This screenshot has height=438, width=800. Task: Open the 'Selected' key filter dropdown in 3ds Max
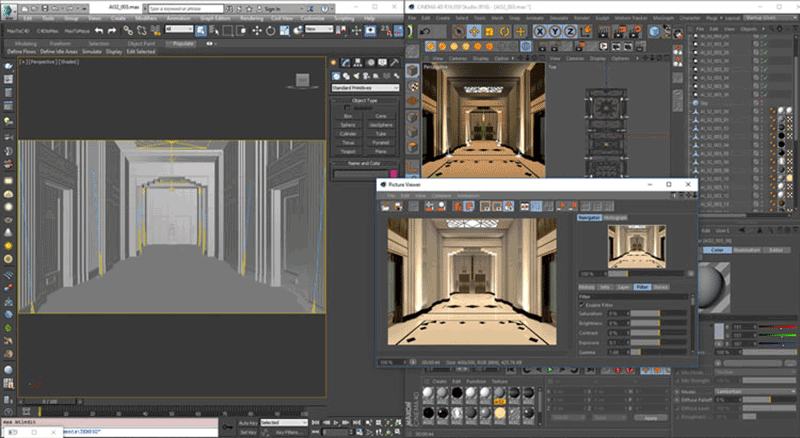(284, 423)
